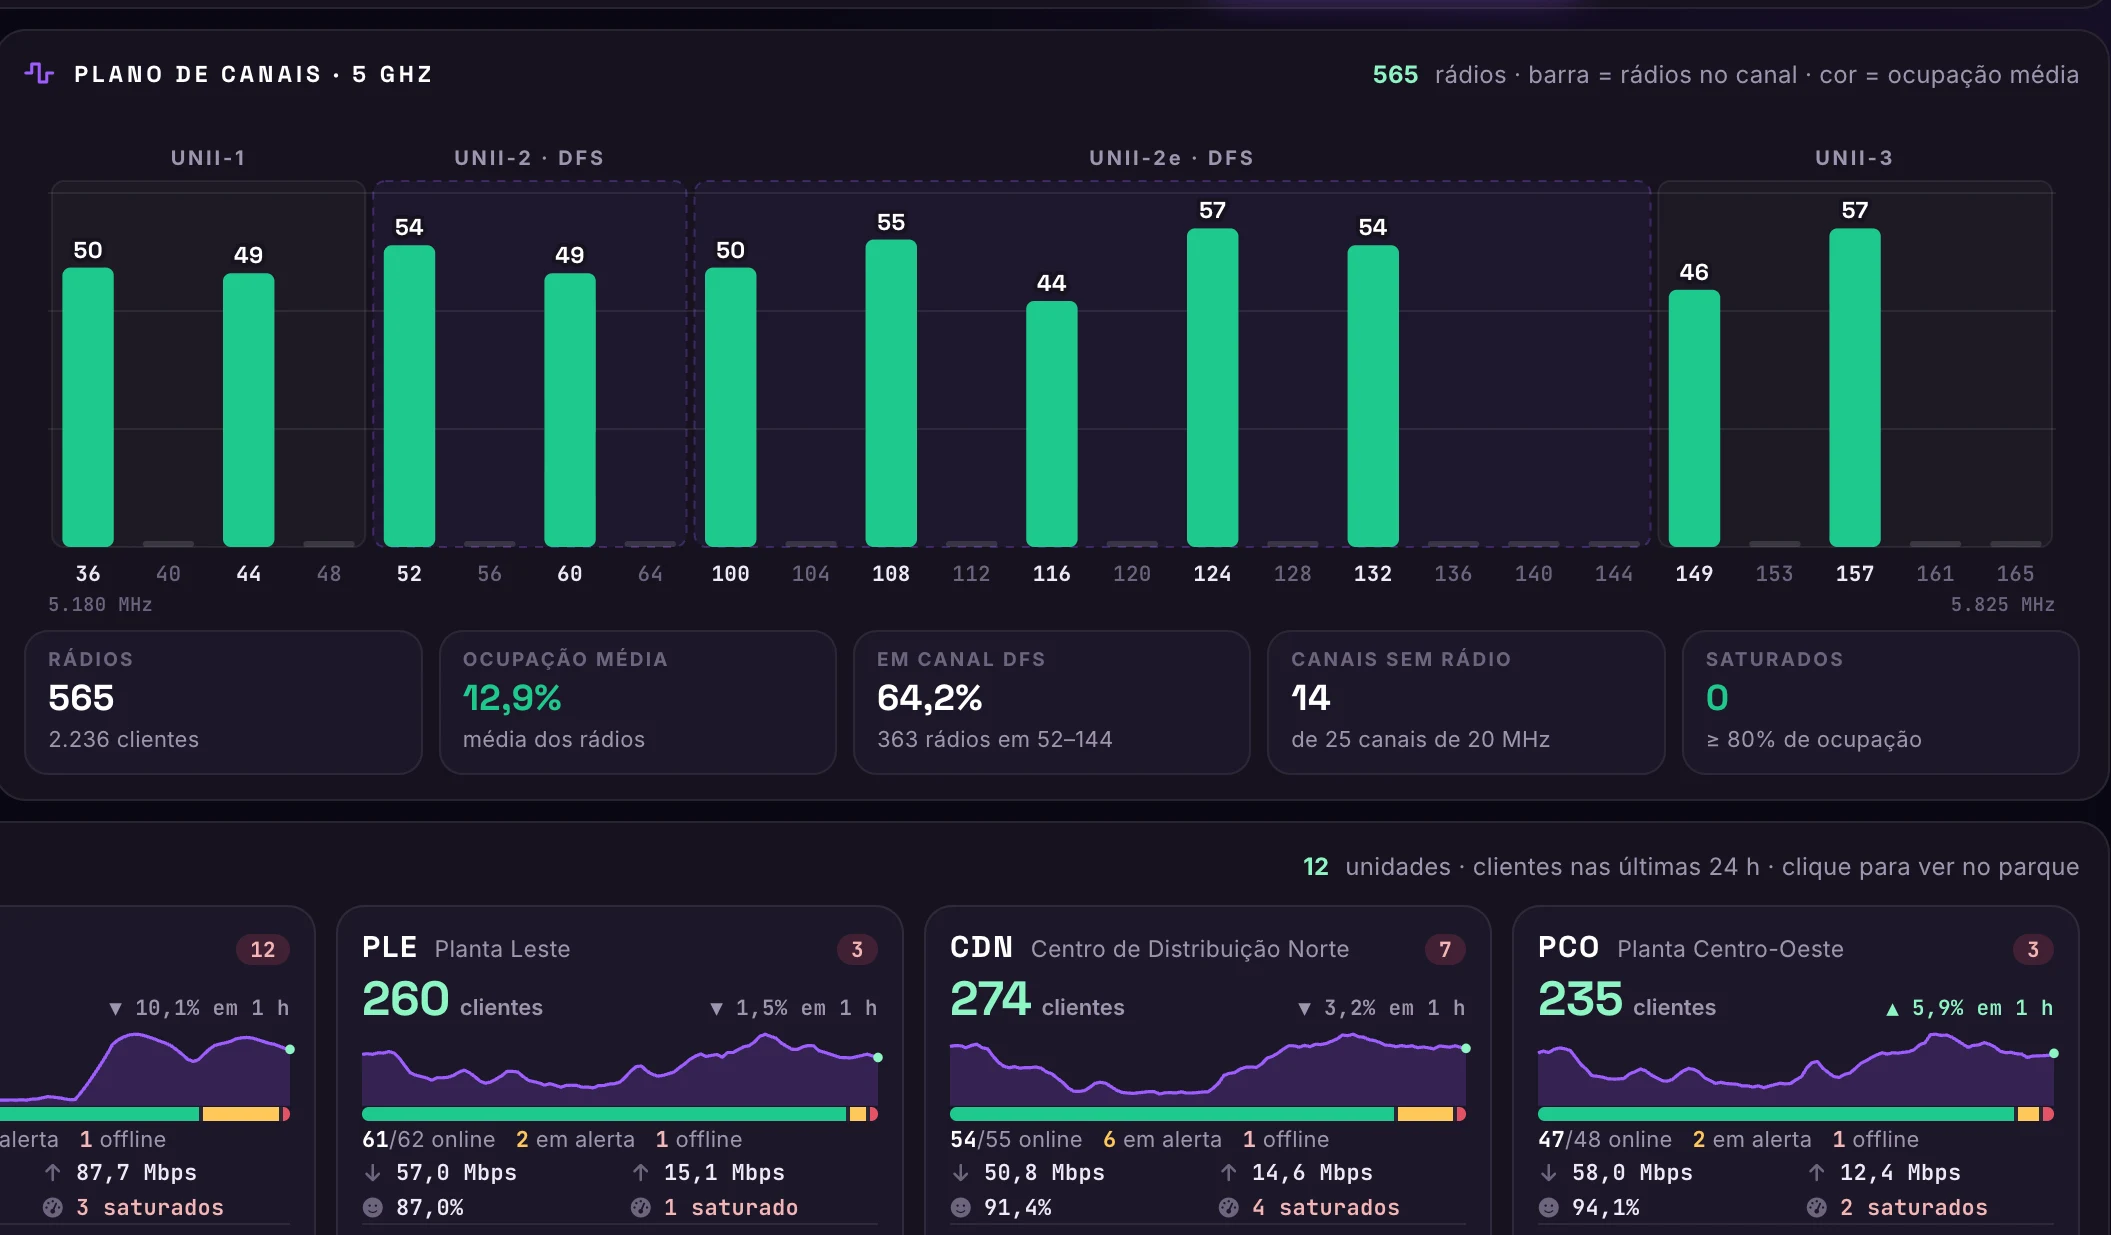
Task: Click the alert badge 3 on PLE card
Action: coord(857,949)
